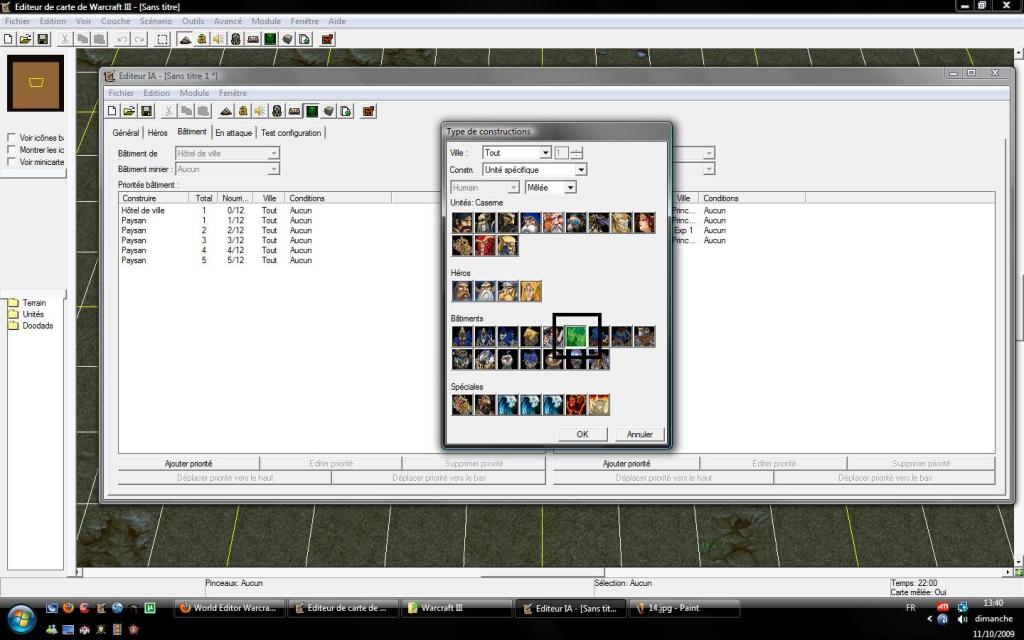Click 'Ajouter priorité' under the left priority list
This screenshot has width=1024, height=640.
(x=189, y=464)
